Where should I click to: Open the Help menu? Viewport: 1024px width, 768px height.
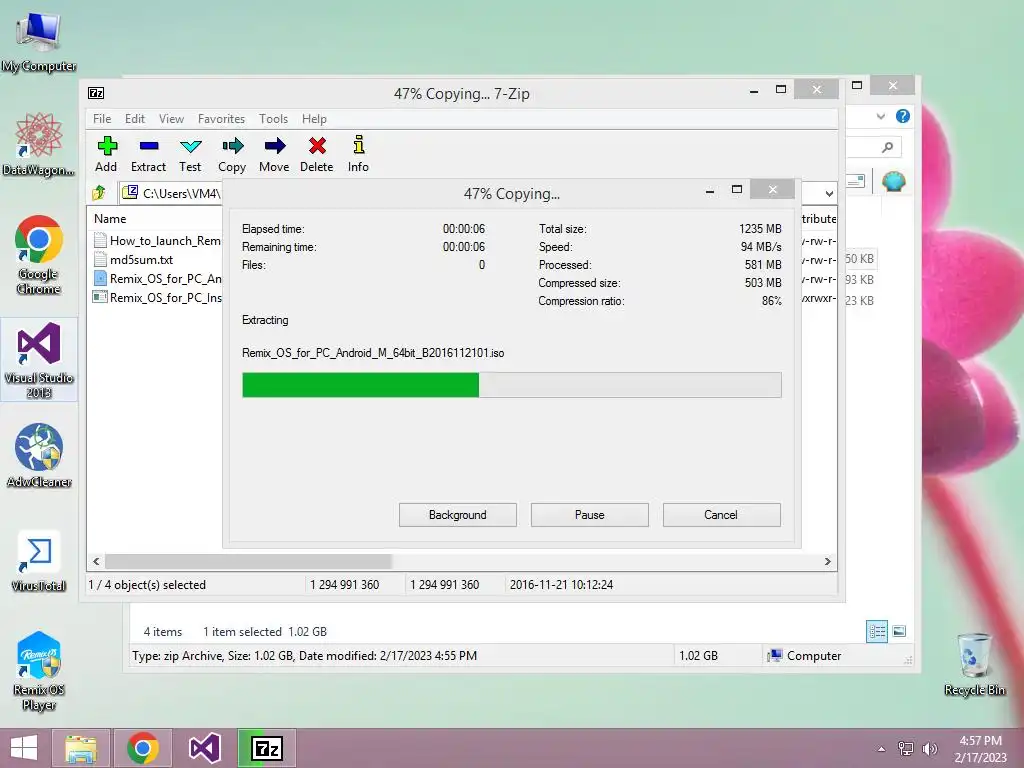click(314, 119)
